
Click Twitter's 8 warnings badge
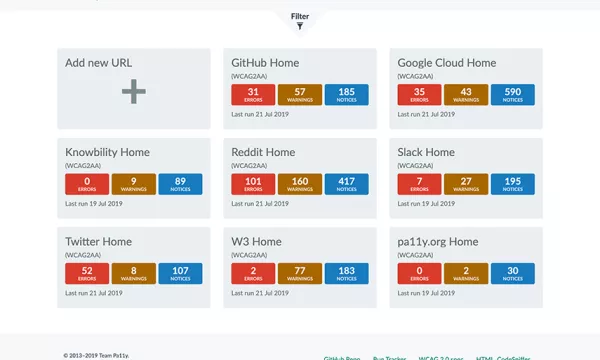click(134, 274)
